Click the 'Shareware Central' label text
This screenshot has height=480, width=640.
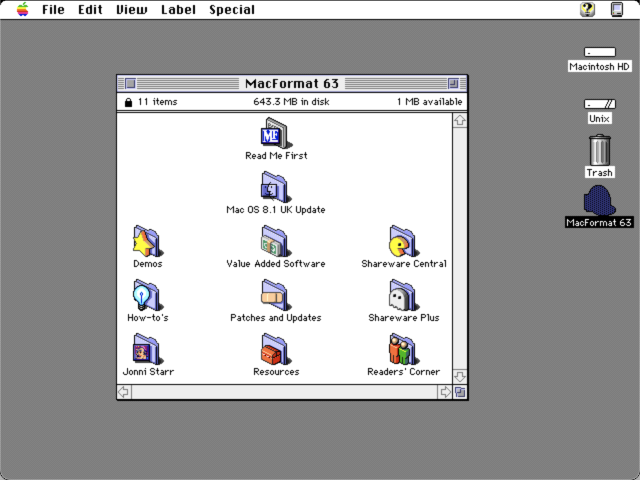pos(404,263)
